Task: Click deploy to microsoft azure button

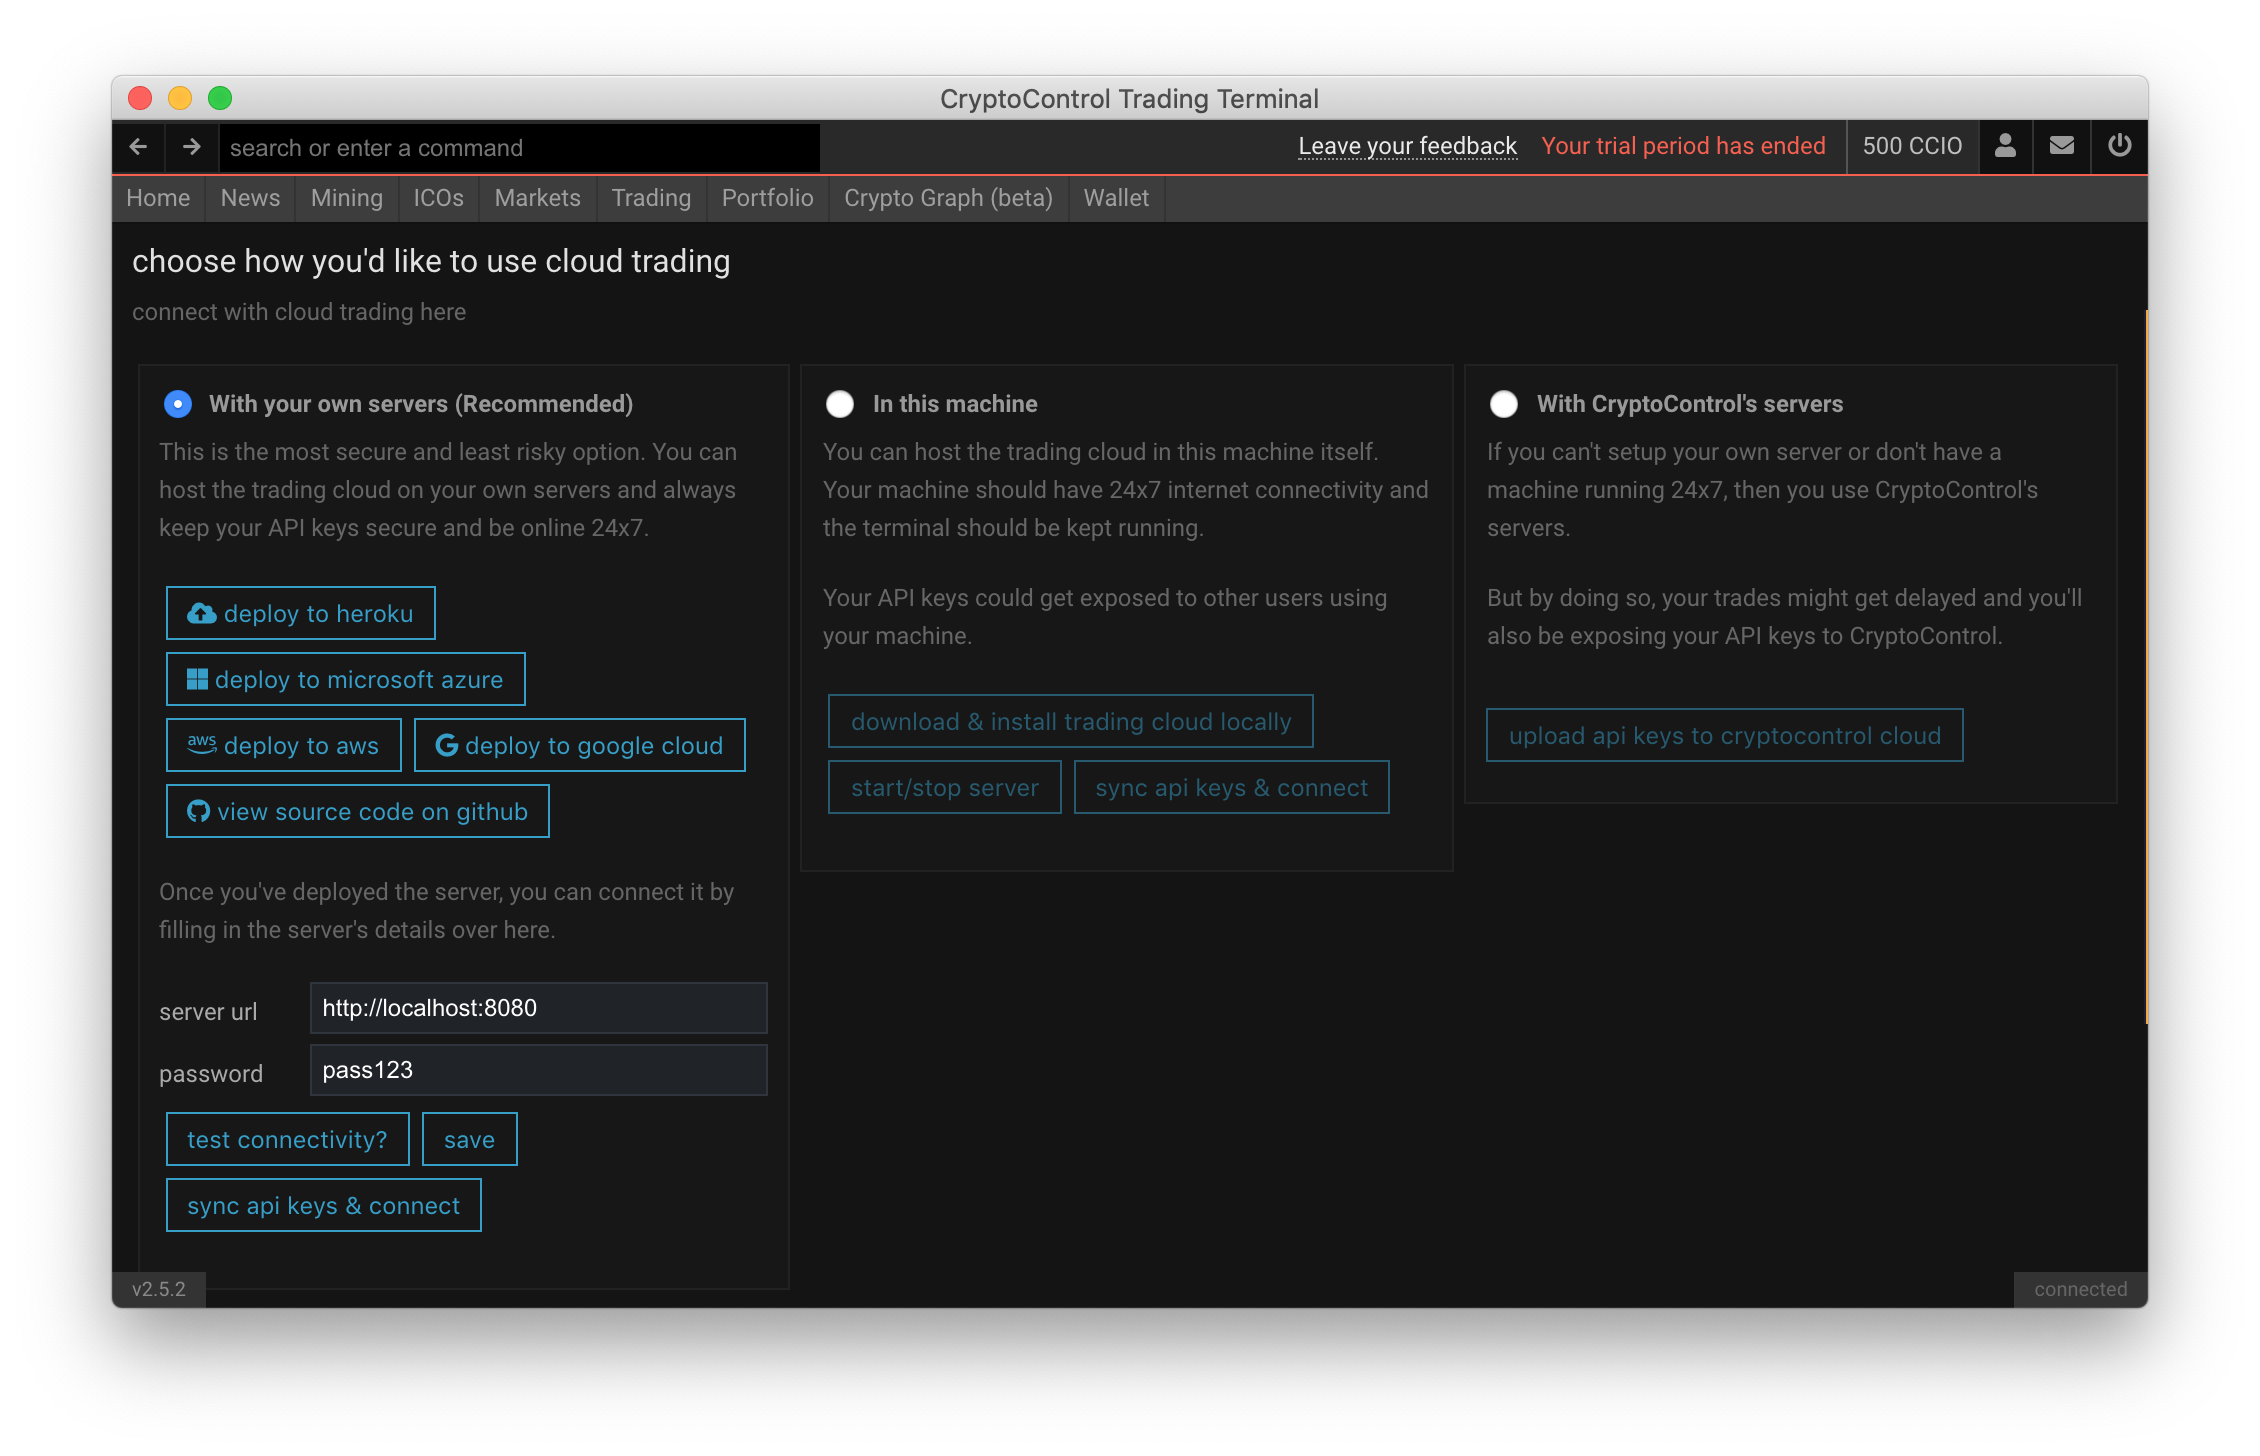Action: pyautogui.click(x=345, y=679)
